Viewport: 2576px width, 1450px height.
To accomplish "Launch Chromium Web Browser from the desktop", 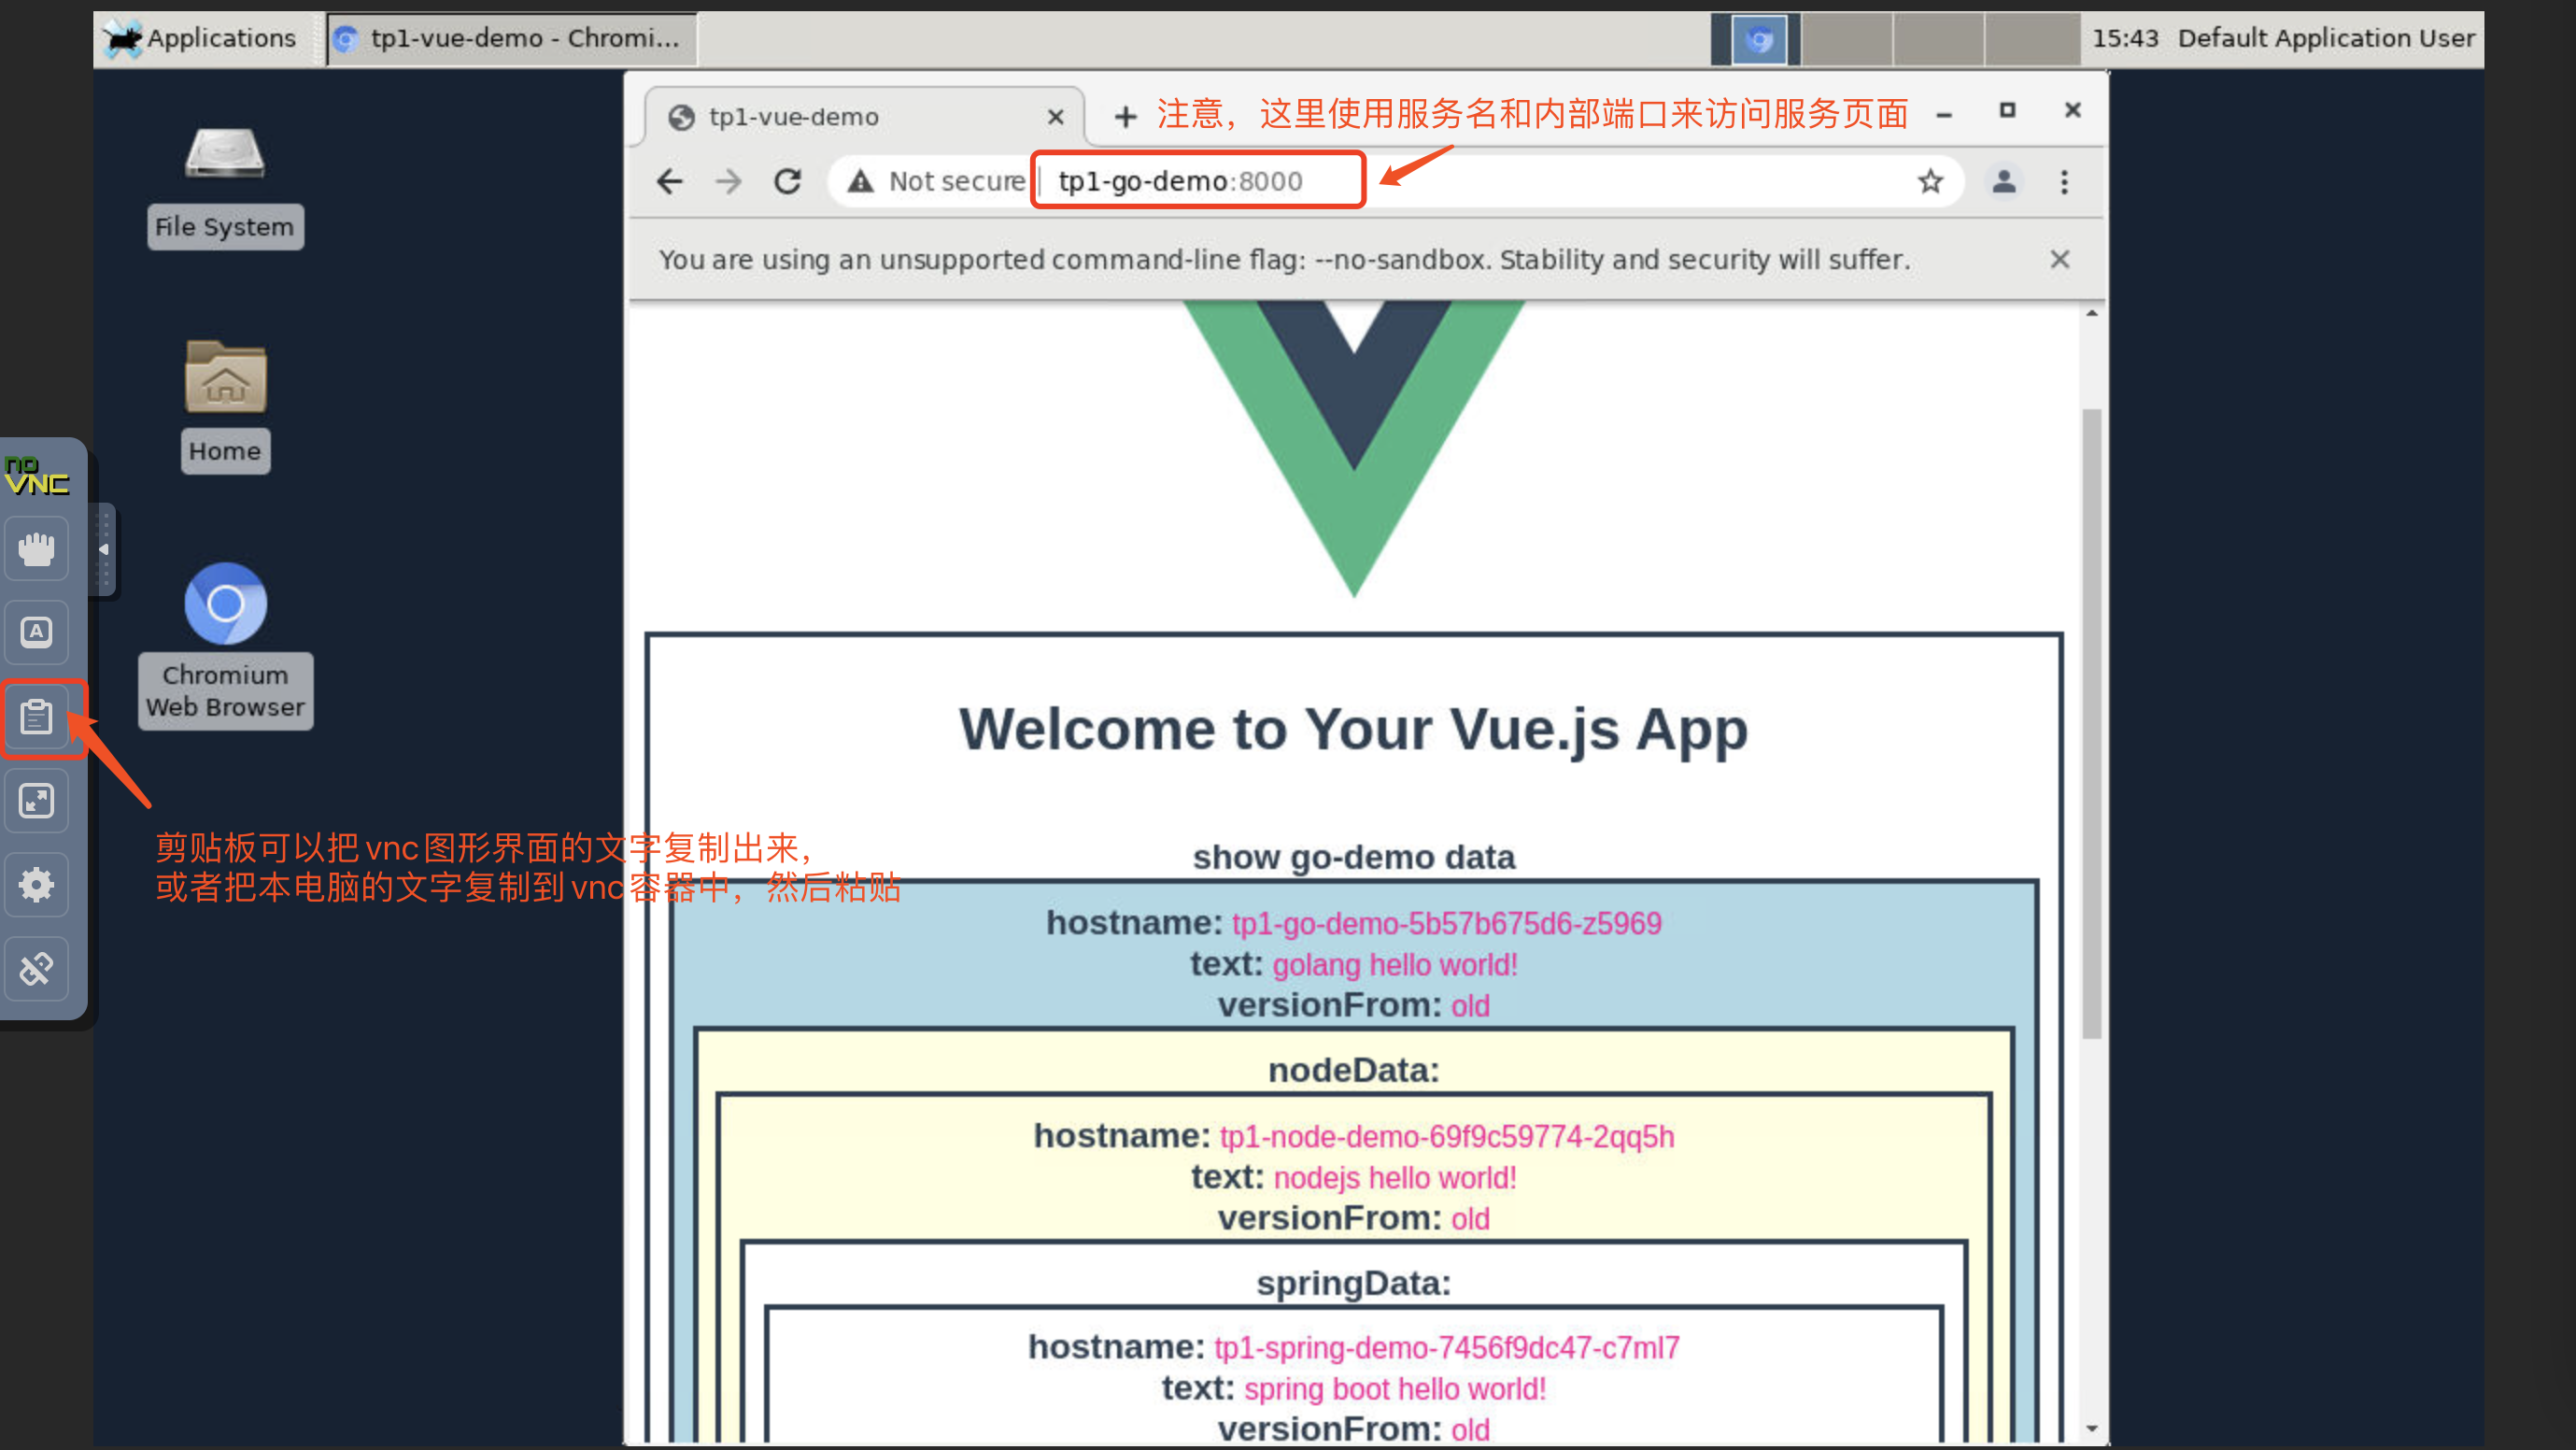I will [224, 603].
